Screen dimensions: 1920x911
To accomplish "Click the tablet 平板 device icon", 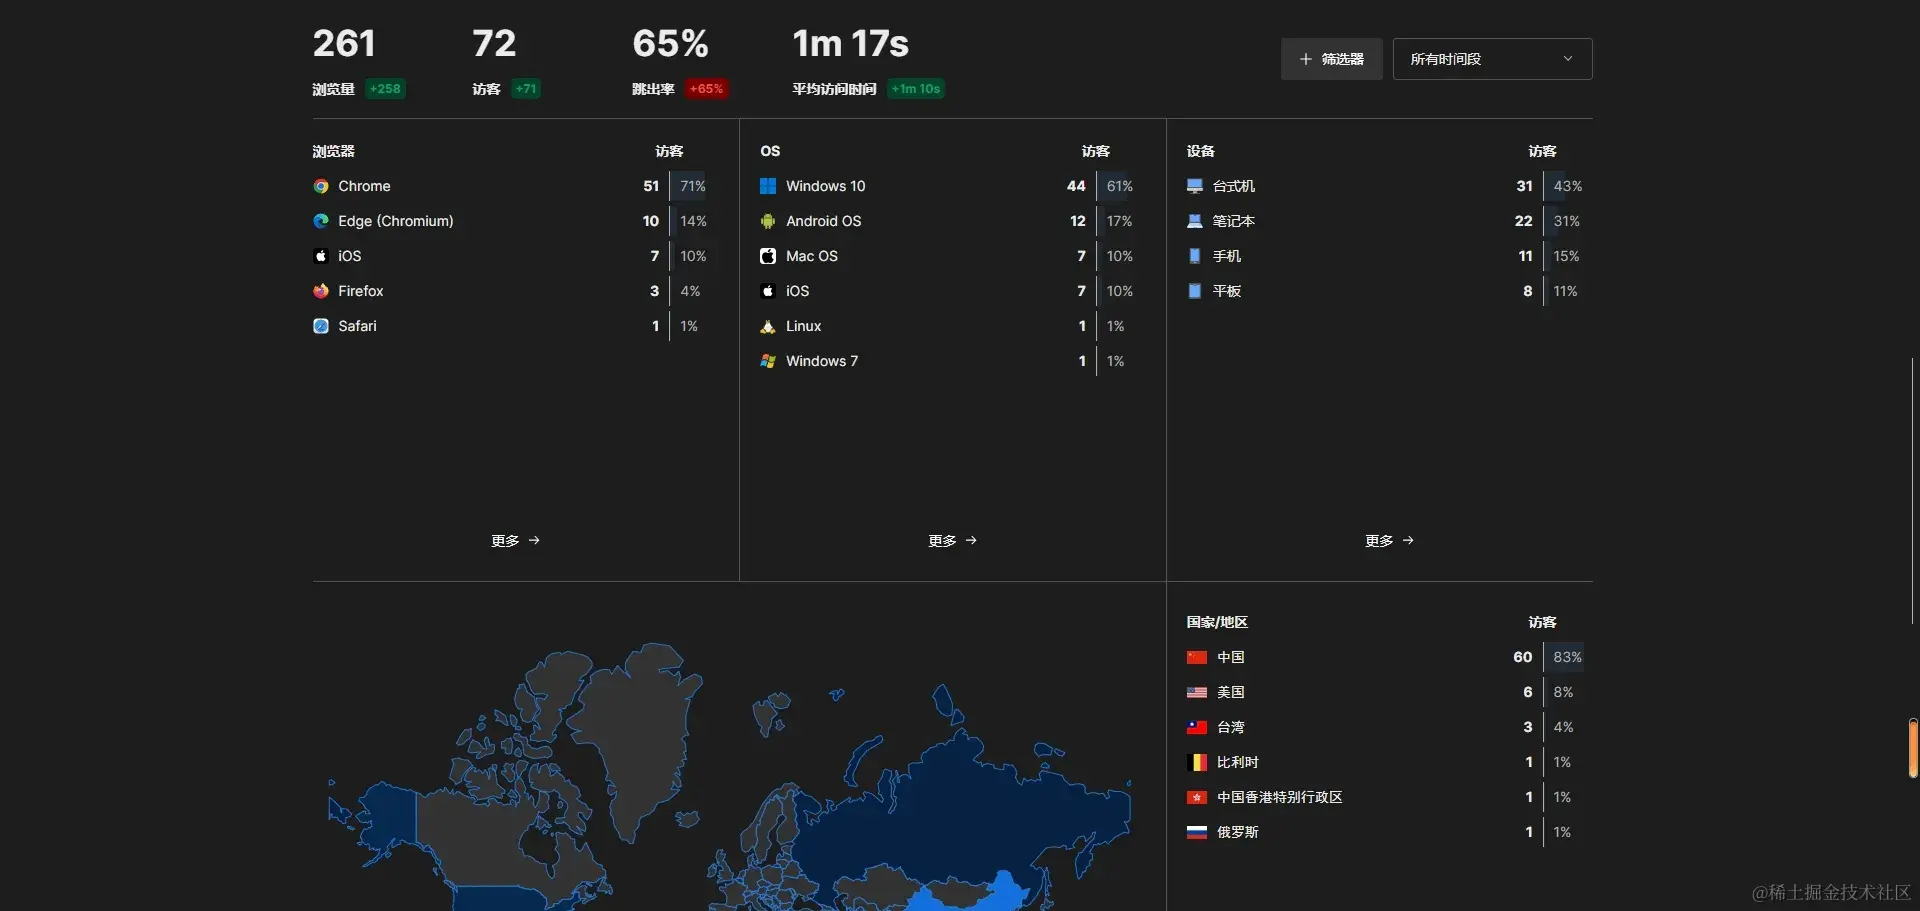I will pos(1195,291).
